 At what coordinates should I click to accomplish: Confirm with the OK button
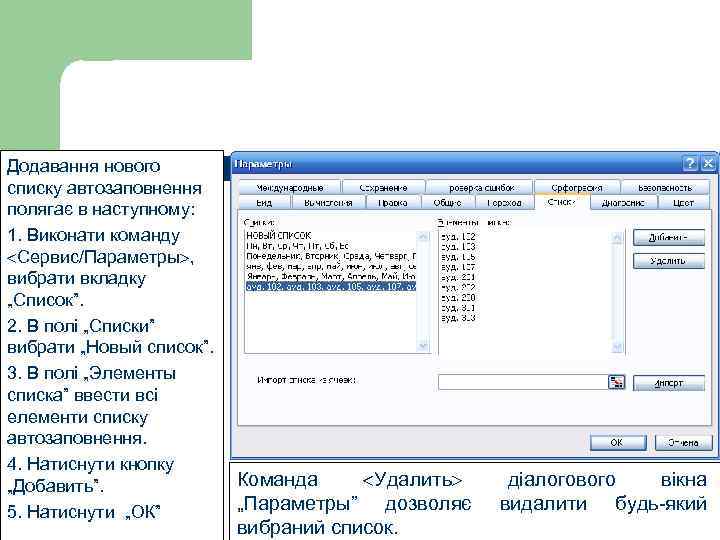[618, 443]
